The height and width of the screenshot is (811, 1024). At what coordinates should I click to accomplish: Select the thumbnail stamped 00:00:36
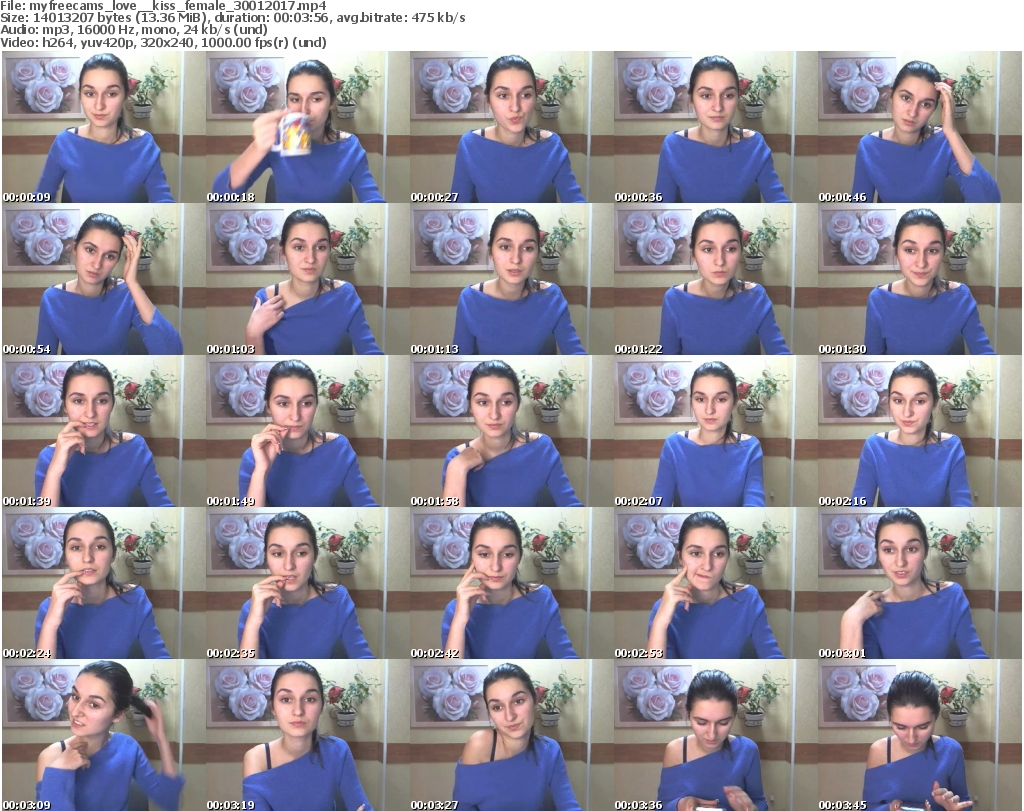pyautogui.click(x=715, y=127)
